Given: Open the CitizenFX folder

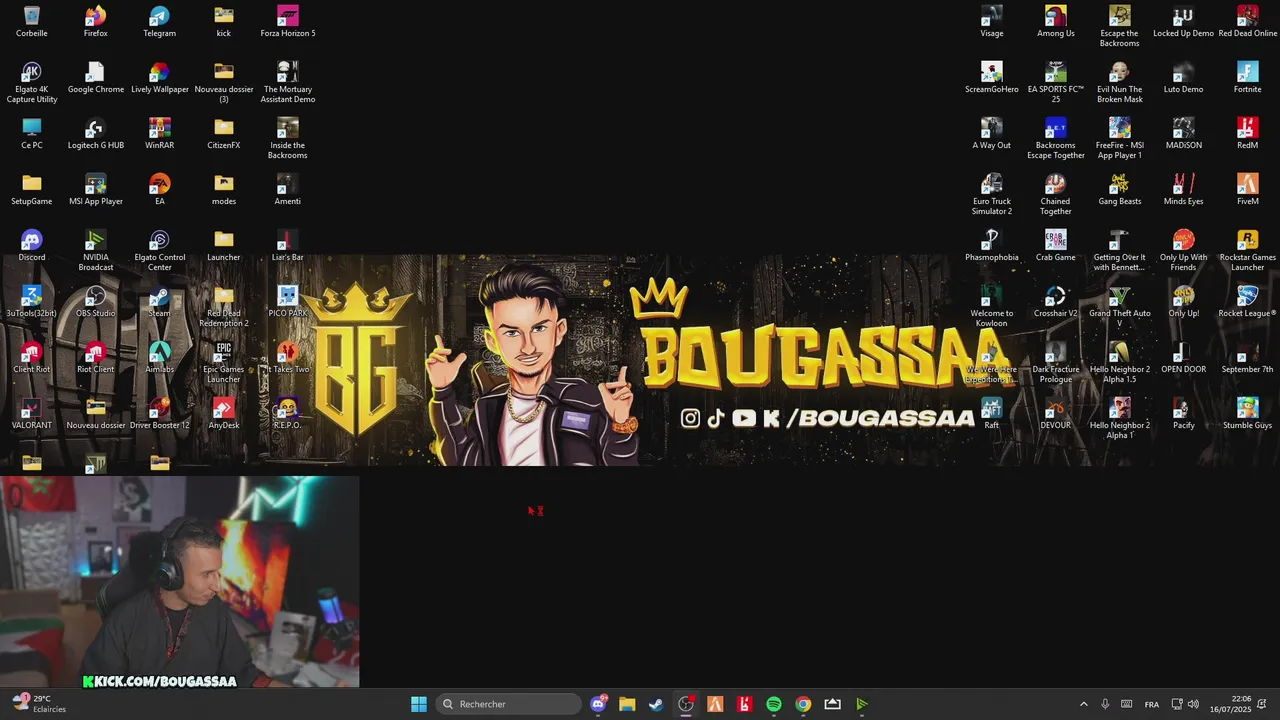Looking at the screenshot, I should point(224,134).
